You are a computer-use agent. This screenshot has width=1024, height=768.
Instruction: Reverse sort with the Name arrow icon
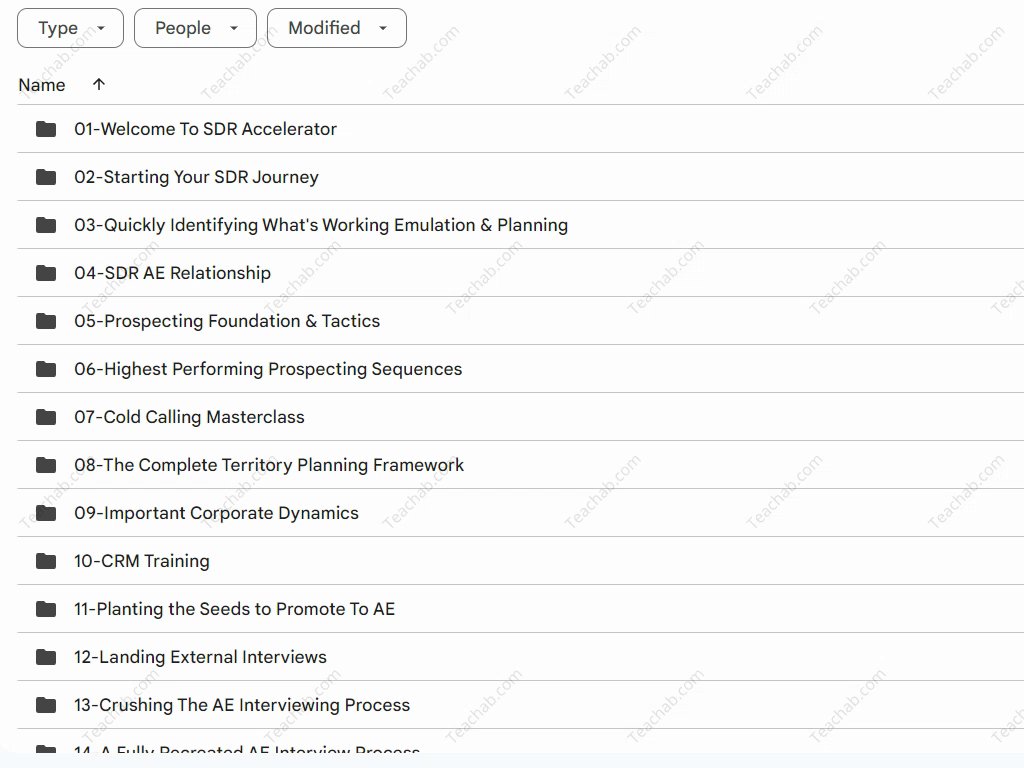pyautogui.click(x=98, y=85)
